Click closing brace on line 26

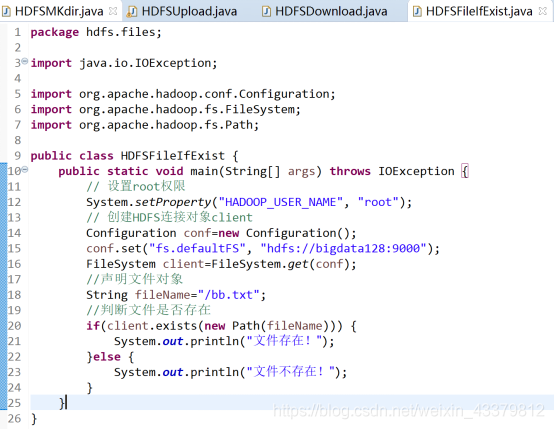(34, 419)
